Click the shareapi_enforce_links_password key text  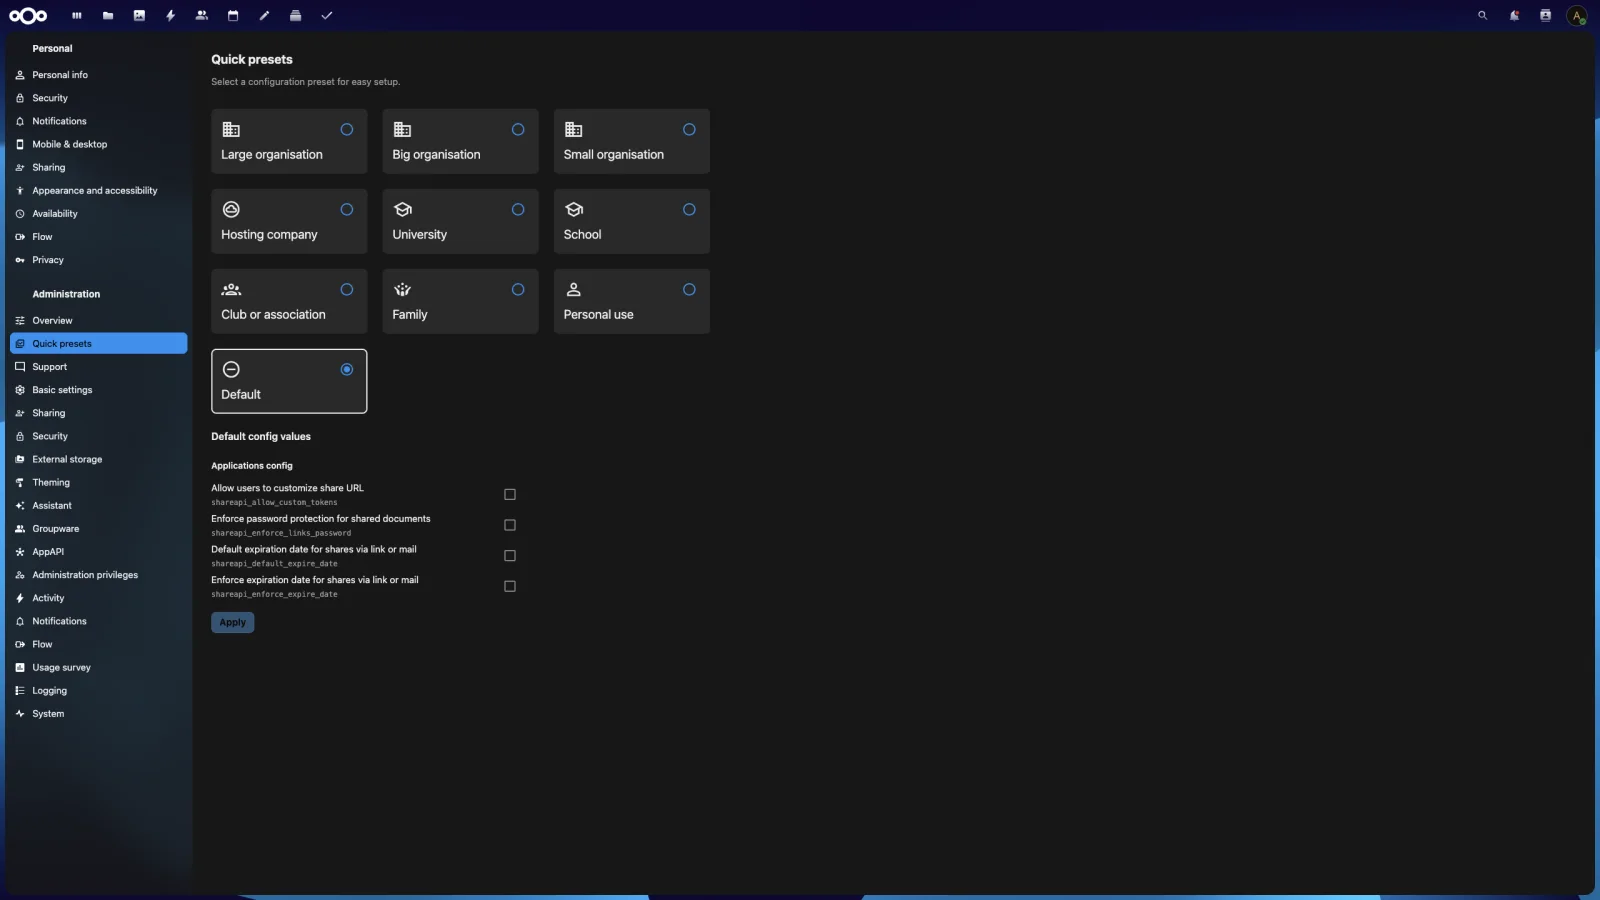(281, 533)
